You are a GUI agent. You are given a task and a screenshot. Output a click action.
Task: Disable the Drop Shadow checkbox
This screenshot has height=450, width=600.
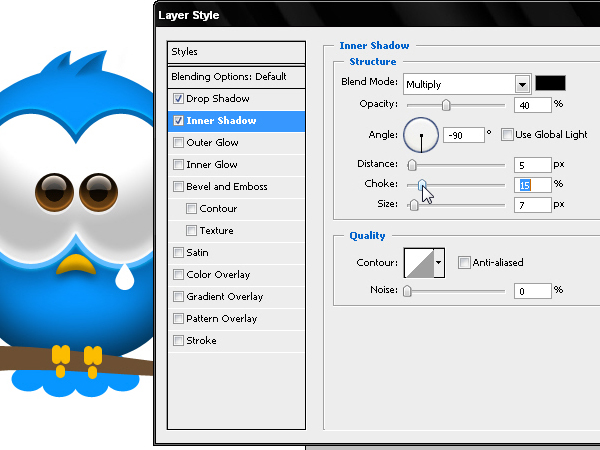tap(178, 99)
